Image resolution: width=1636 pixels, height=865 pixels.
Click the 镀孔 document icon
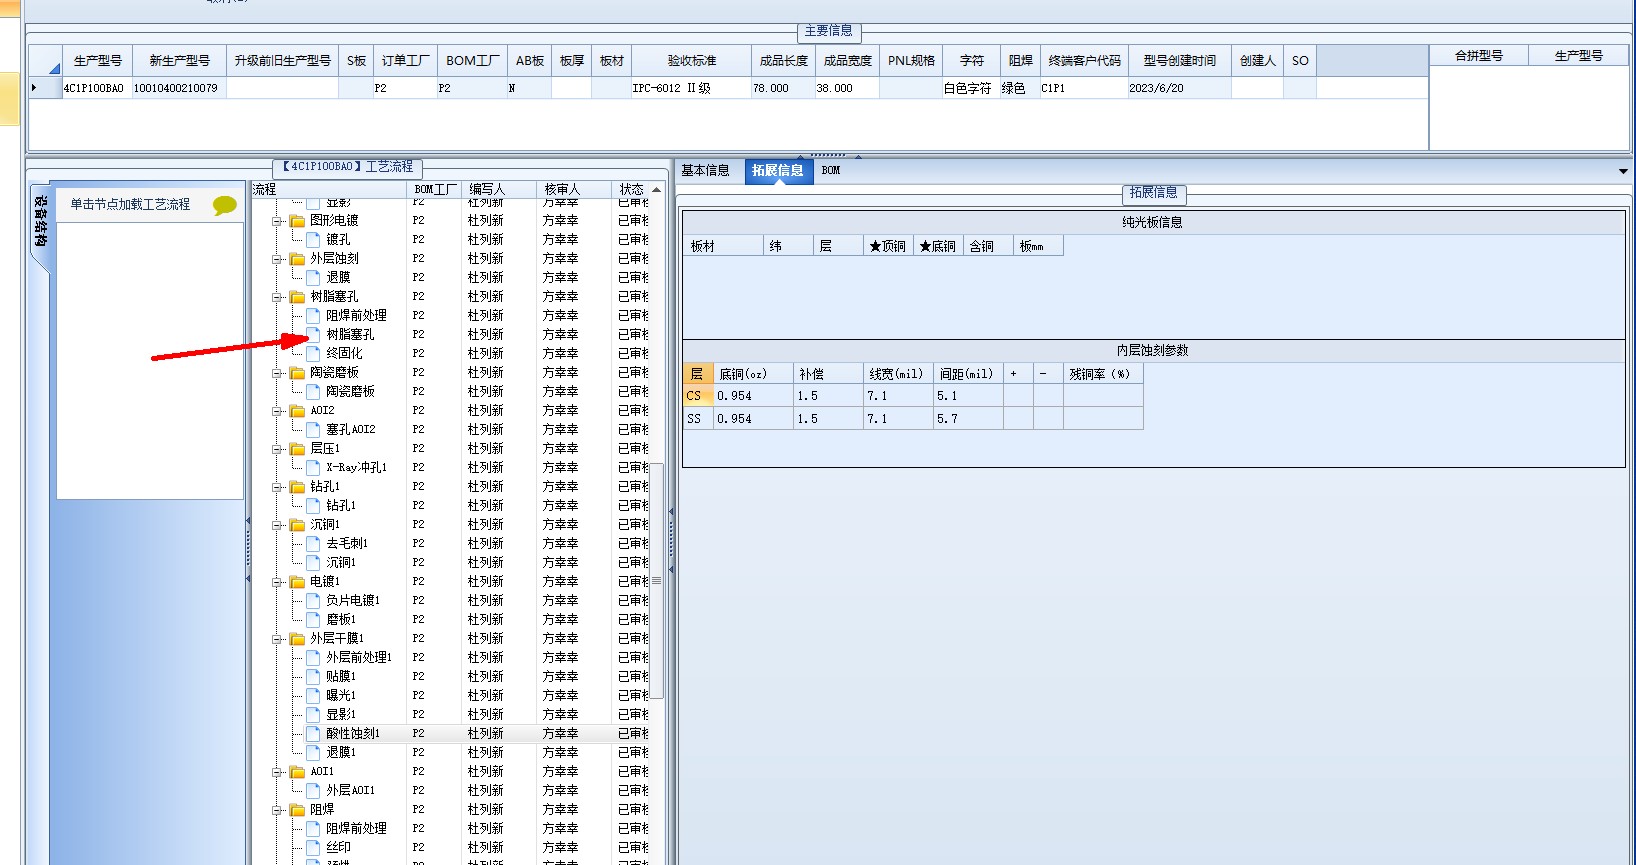pyautogui.click(x=313, y=240)
